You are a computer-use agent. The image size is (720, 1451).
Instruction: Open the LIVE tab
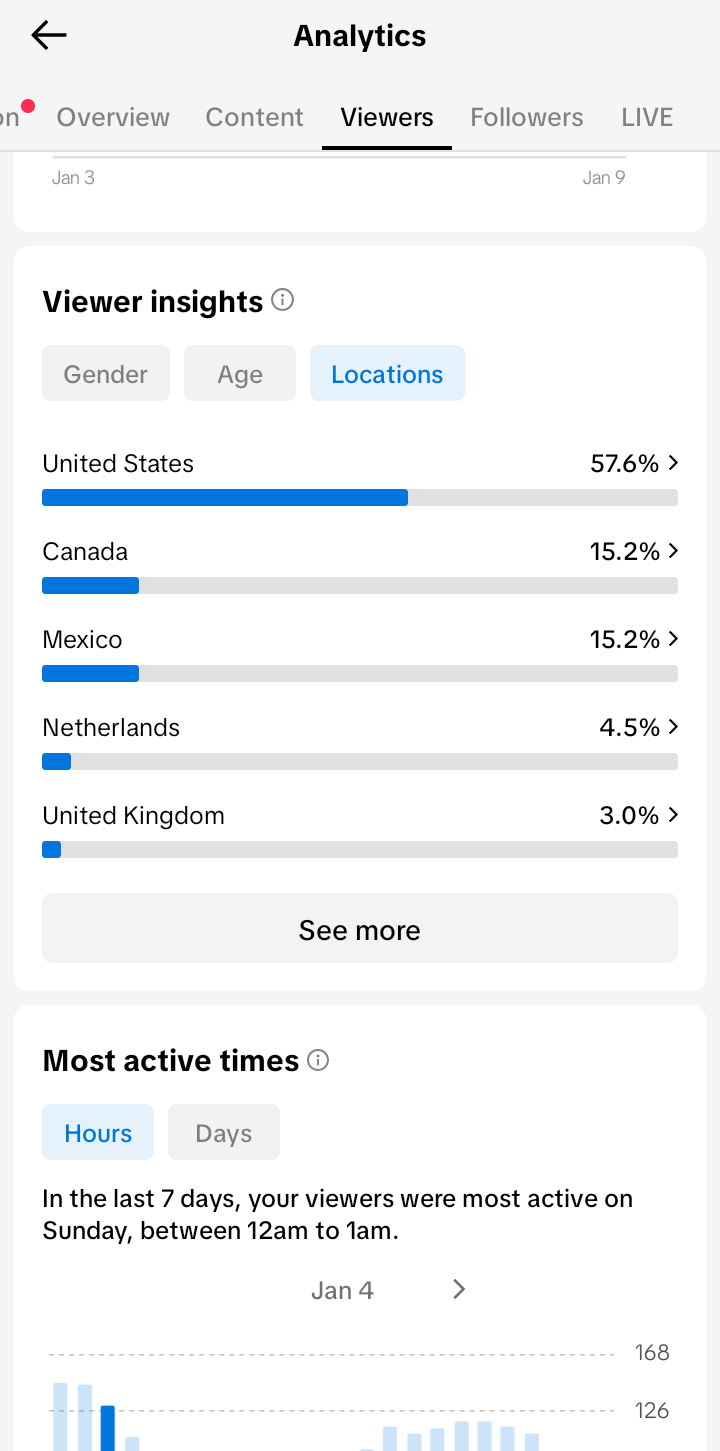647,117
